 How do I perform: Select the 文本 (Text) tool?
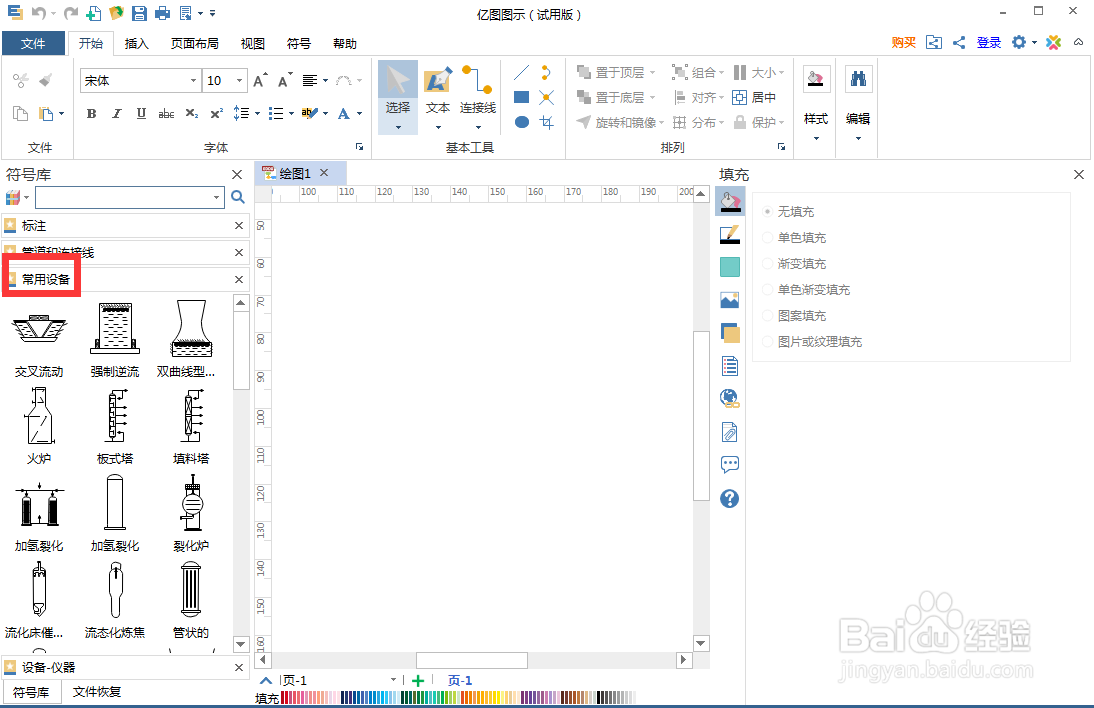437,97
